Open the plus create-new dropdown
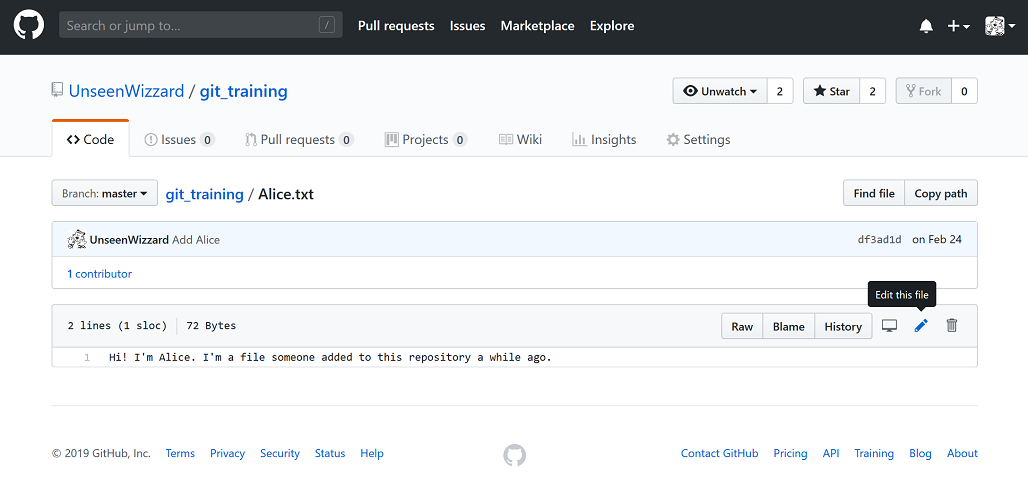 958,26
